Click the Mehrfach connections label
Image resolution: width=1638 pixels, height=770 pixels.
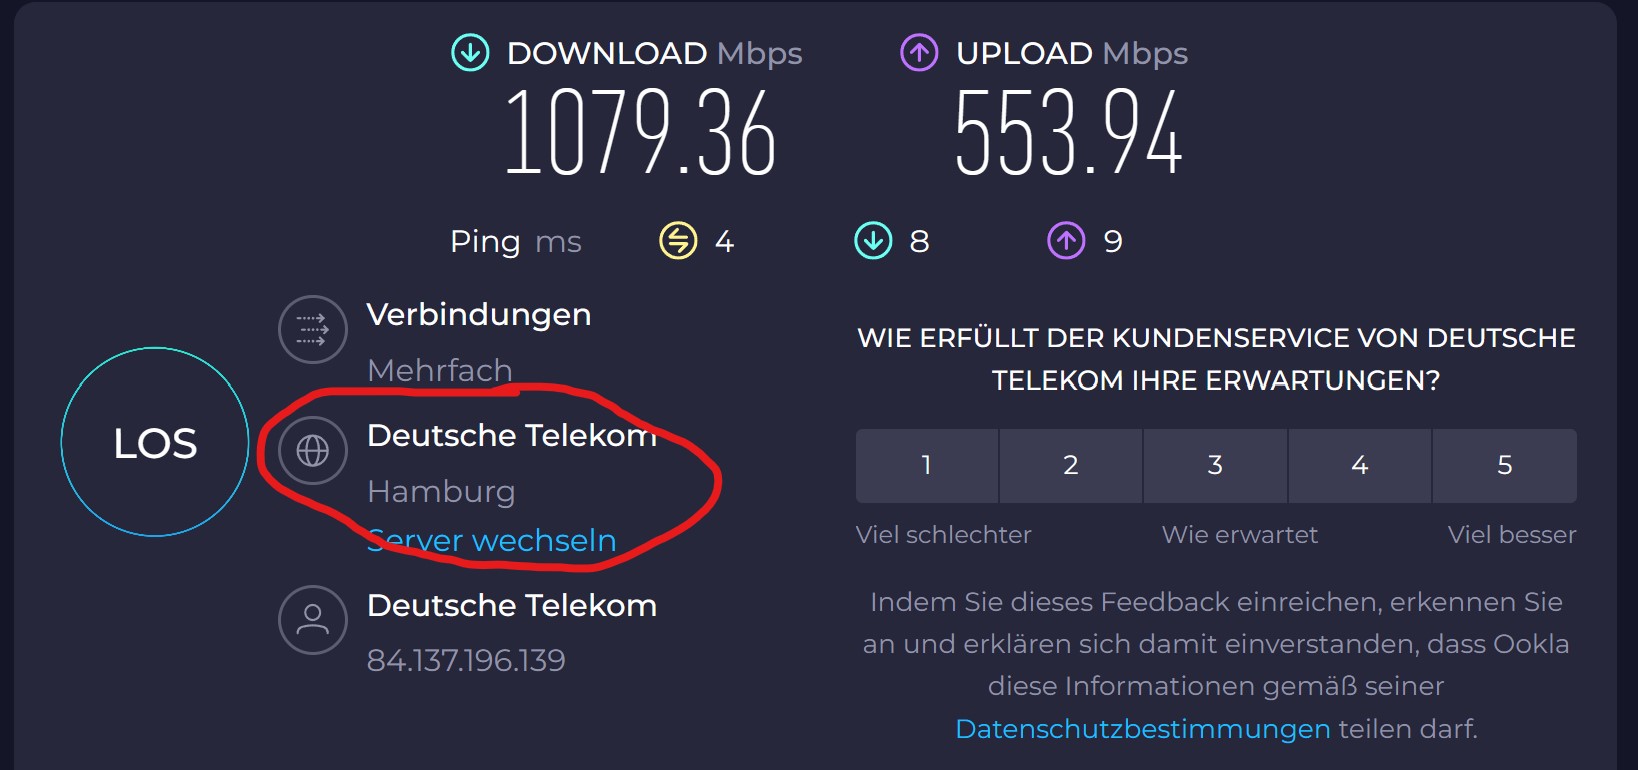(x=440, y=370)
